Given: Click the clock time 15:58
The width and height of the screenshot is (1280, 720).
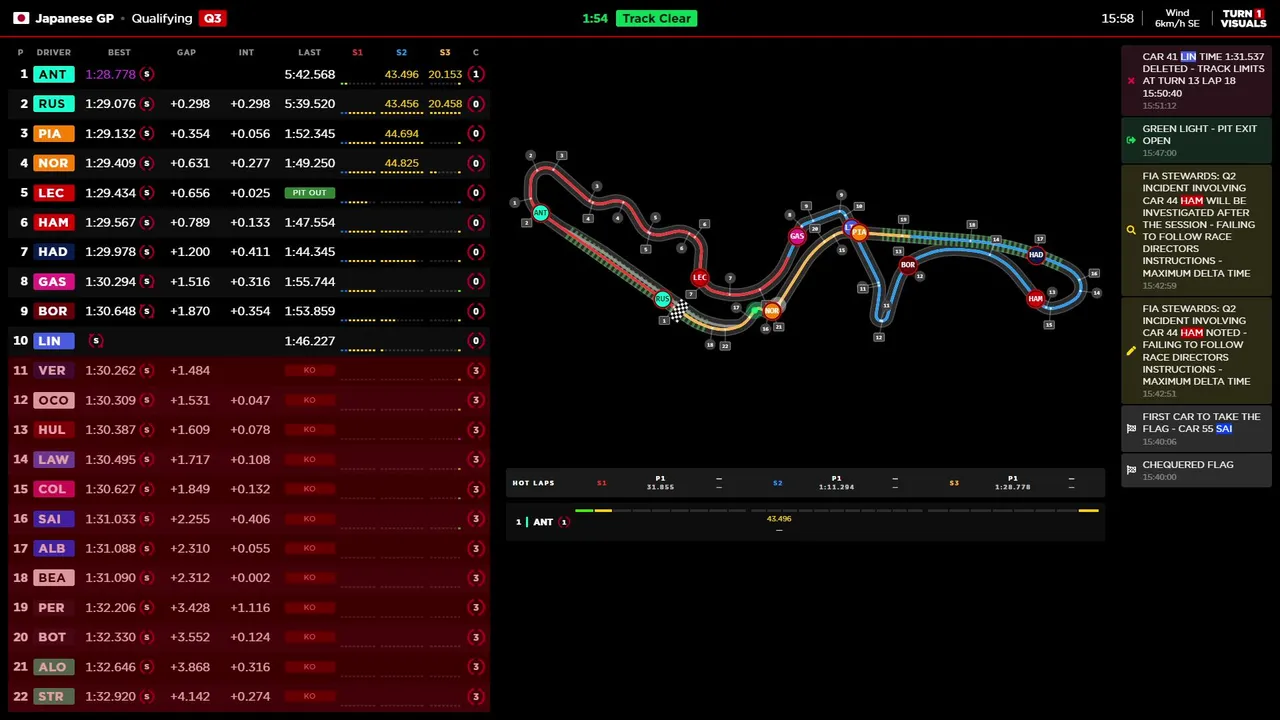Looking at the screenshot, I should (x=1117, y=18).
